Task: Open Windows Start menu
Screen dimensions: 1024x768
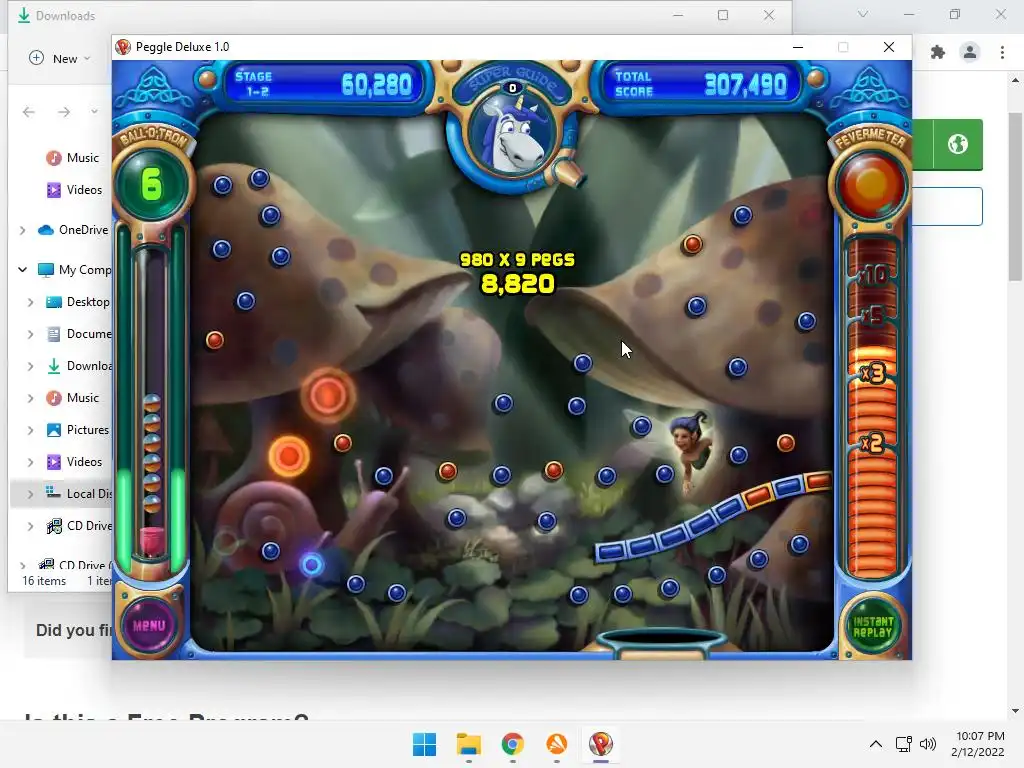Action: click(424, 744)
